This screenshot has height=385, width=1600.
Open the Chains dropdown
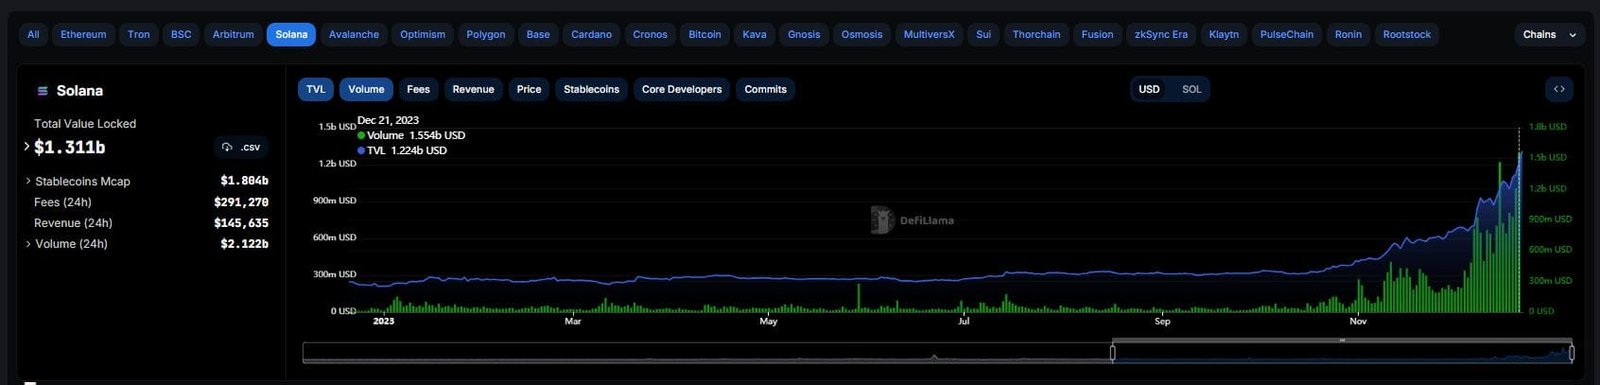coord(1549,34)
